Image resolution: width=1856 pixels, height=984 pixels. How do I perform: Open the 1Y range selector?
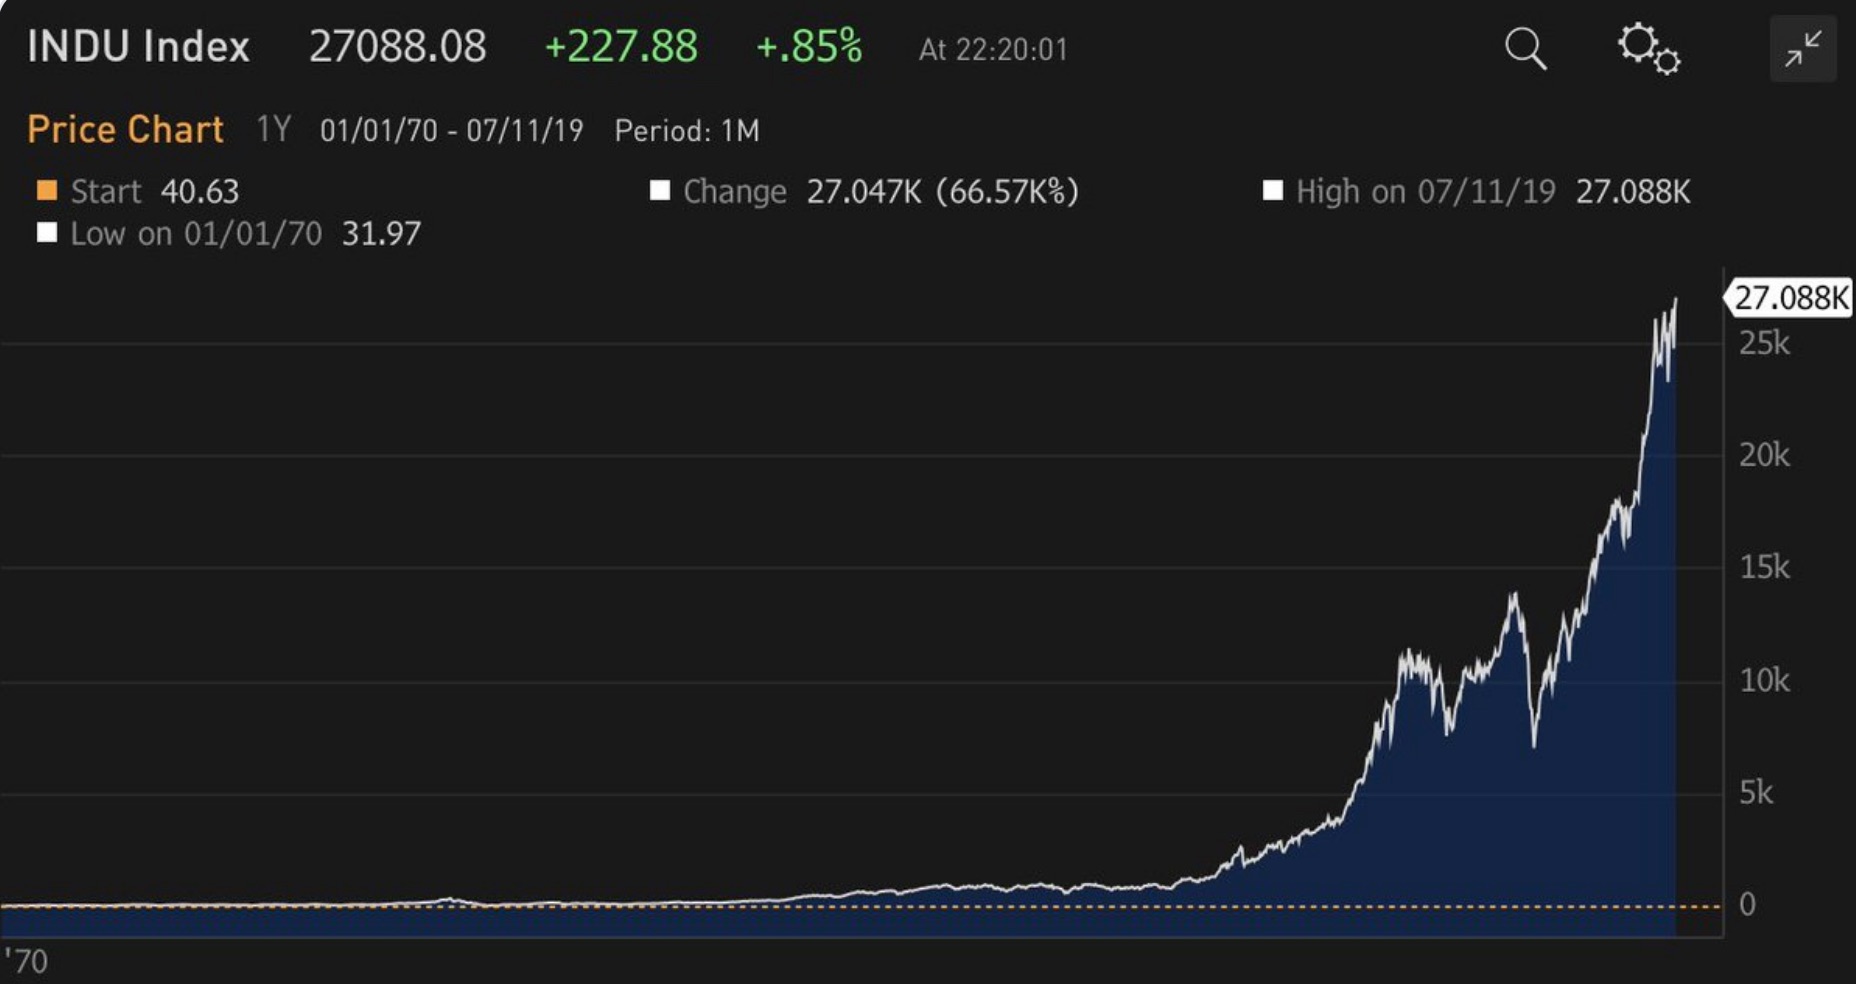click(273, 130)
